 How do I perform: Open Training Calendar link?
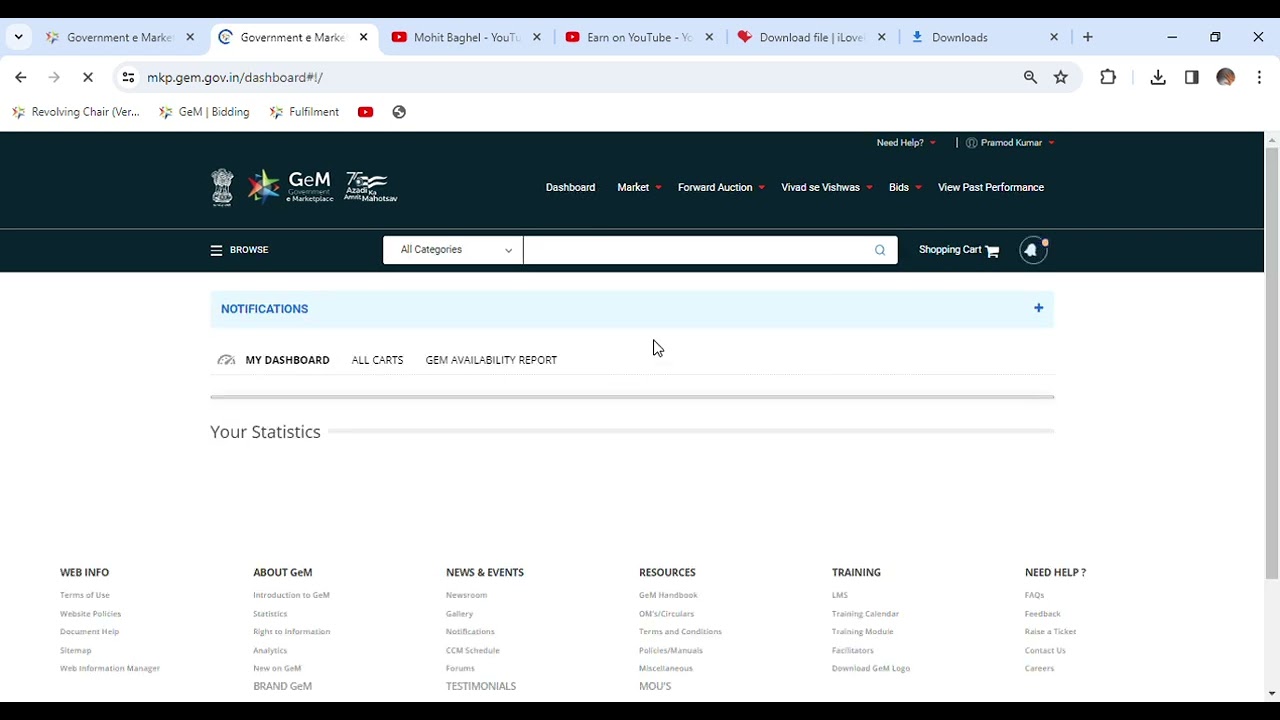(x=865, y=614)
